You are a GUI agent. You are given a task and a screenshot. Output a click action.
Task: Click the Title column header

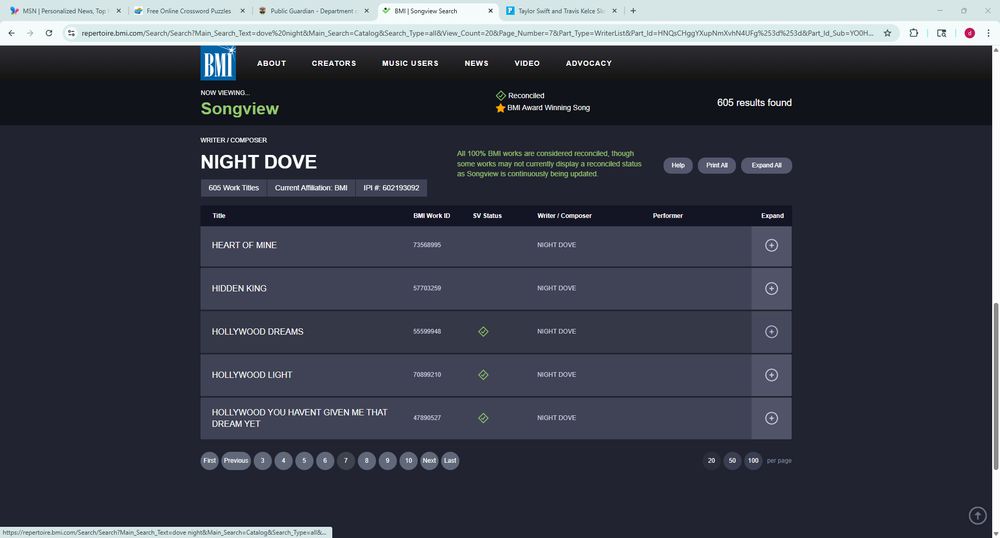(219, 215)
